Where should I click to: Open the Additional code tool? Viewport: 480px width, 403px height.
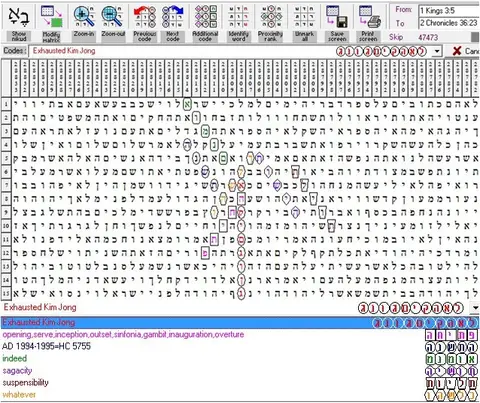click(205, 17)
